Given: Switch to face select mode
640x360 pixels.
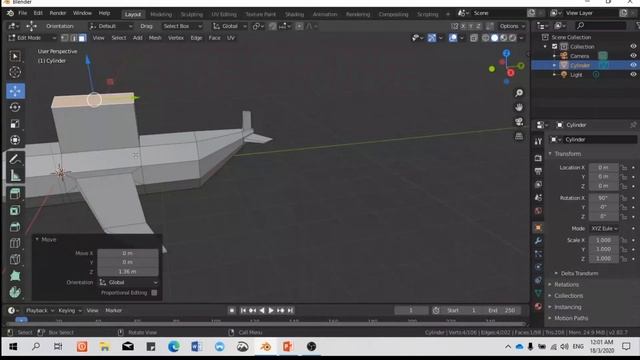Looking at the screenshot, I should pyautogui.click(x=82, y=38).
